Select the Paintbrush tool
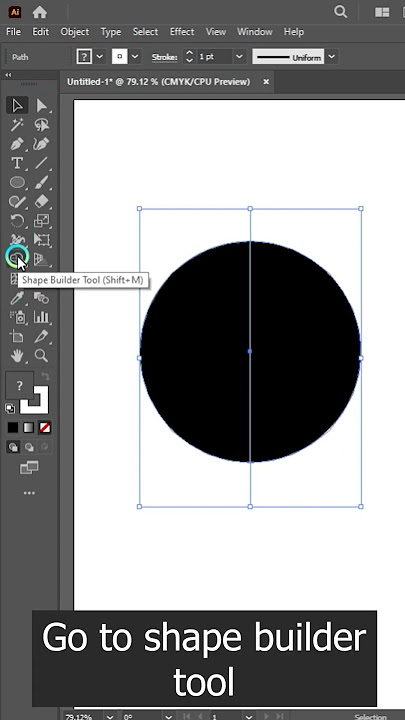Screen dimensions: 405x720 click(x=42, y=182)
